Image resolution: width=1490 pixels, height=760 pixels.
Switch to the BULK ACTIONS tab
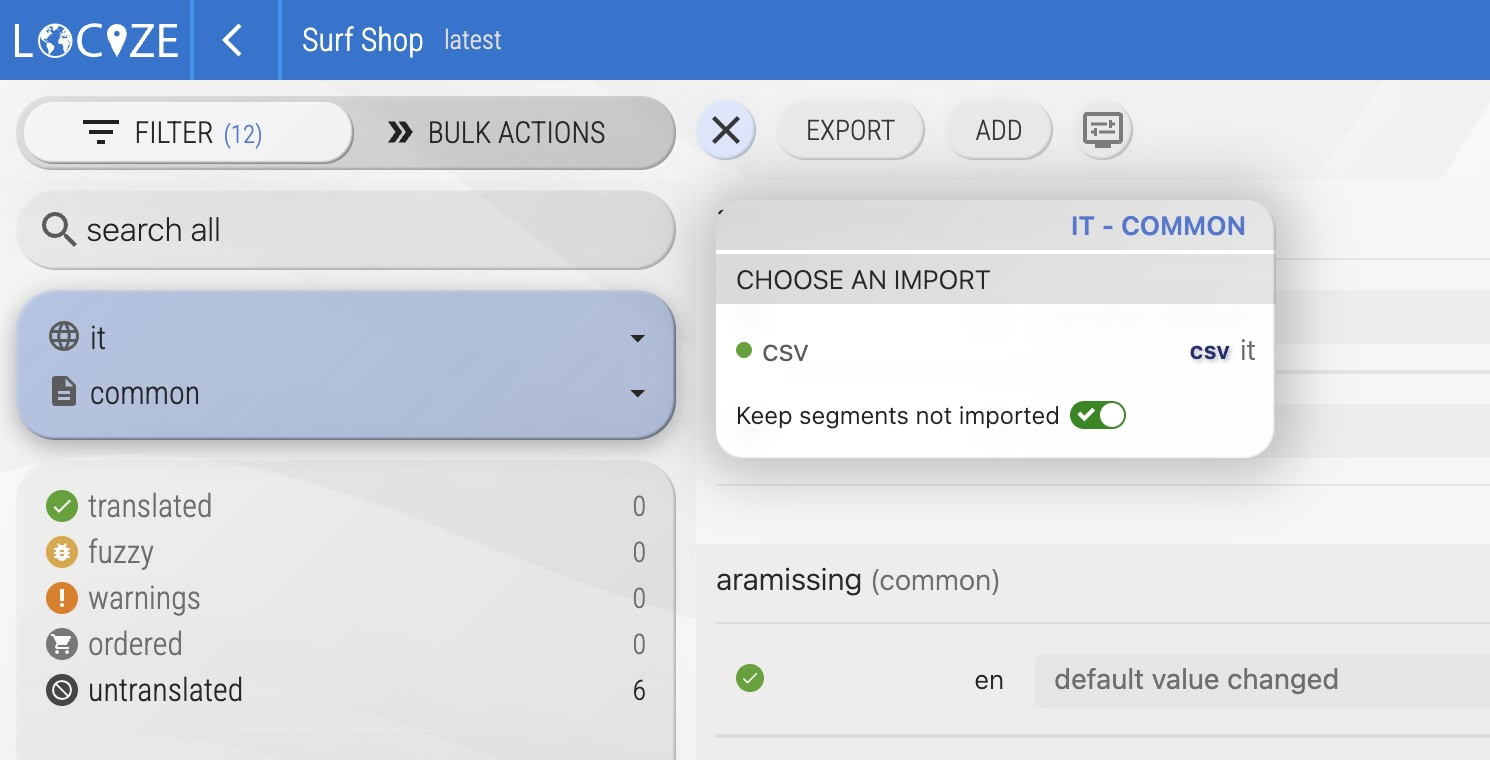pos(497,132)
